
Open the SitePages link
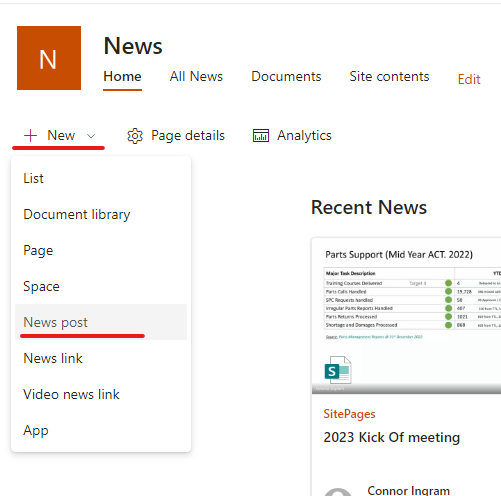[x=349, y=414]
